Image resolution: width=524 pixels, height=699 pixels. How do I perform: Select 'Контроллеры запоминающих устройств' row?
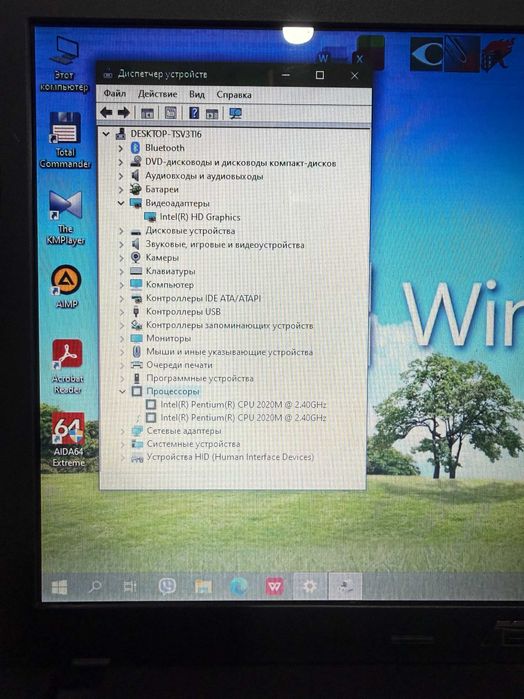pos(229,325)
